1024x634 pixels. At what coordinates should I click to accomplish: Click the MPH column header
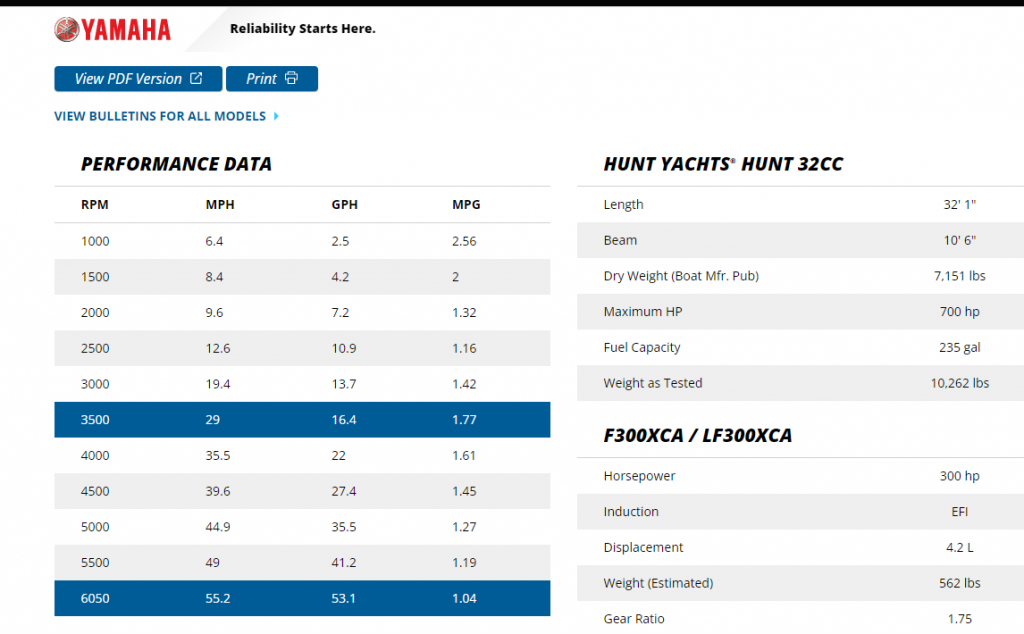[220, 205]
